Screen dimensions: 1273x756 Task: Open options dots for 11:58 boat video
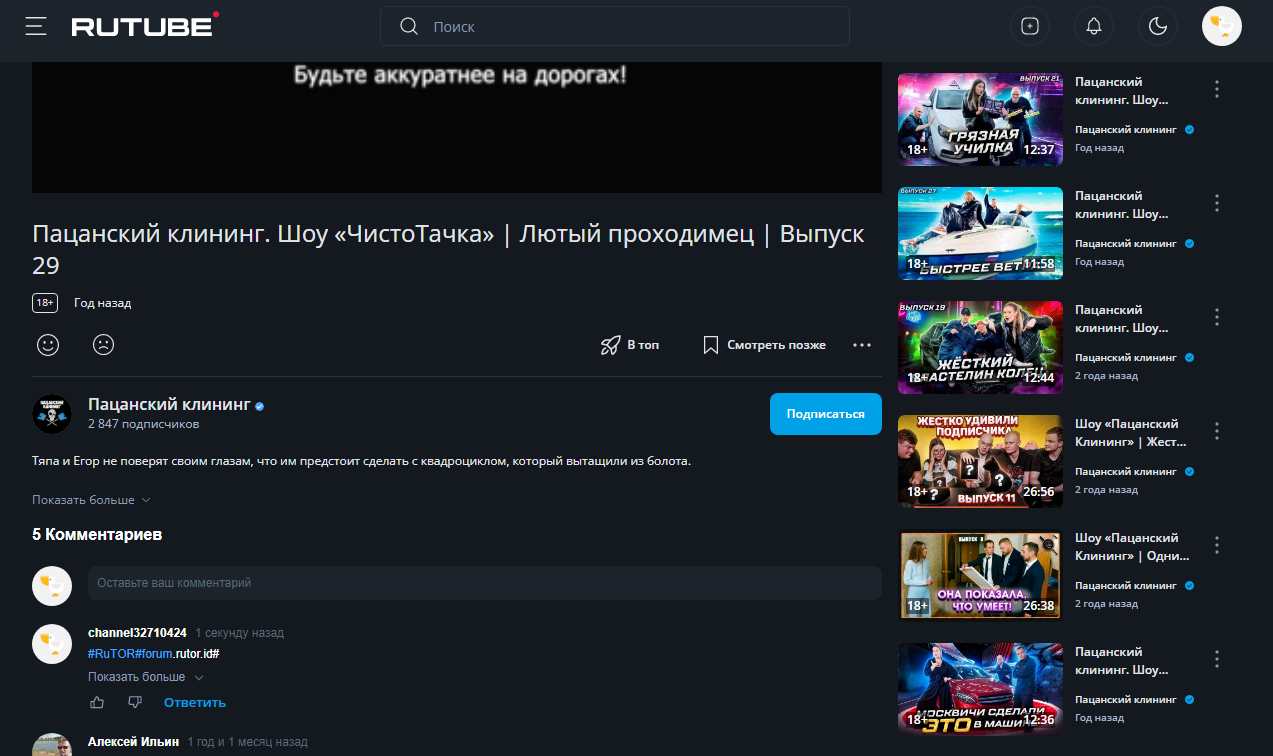click(x=1217, y=203)
